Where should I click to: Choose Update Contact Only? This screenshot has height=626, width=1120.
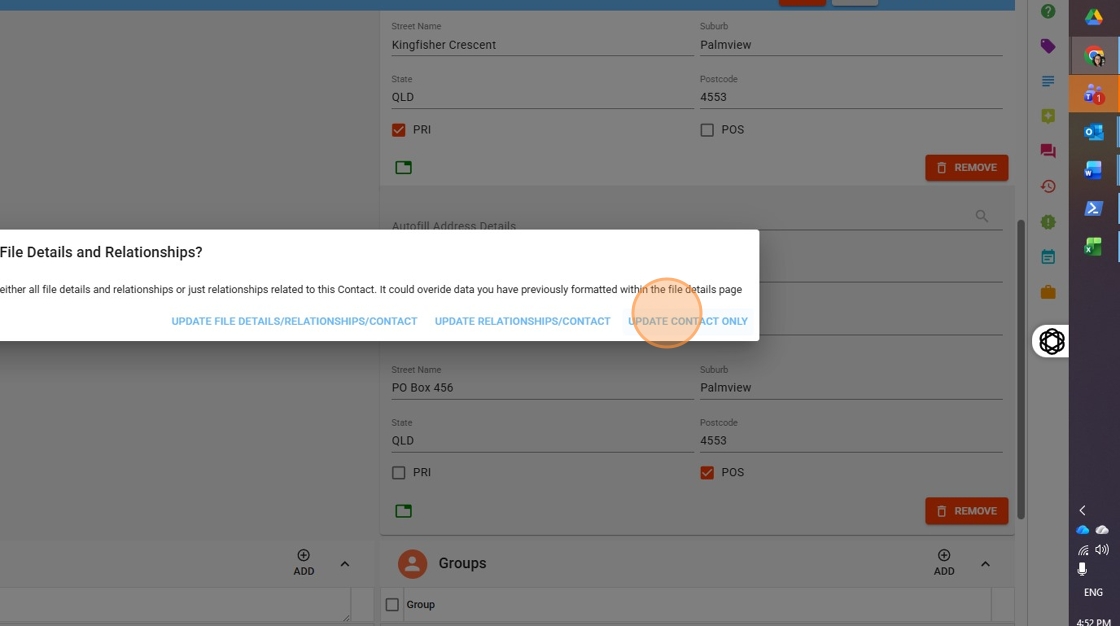click(687, 321)
